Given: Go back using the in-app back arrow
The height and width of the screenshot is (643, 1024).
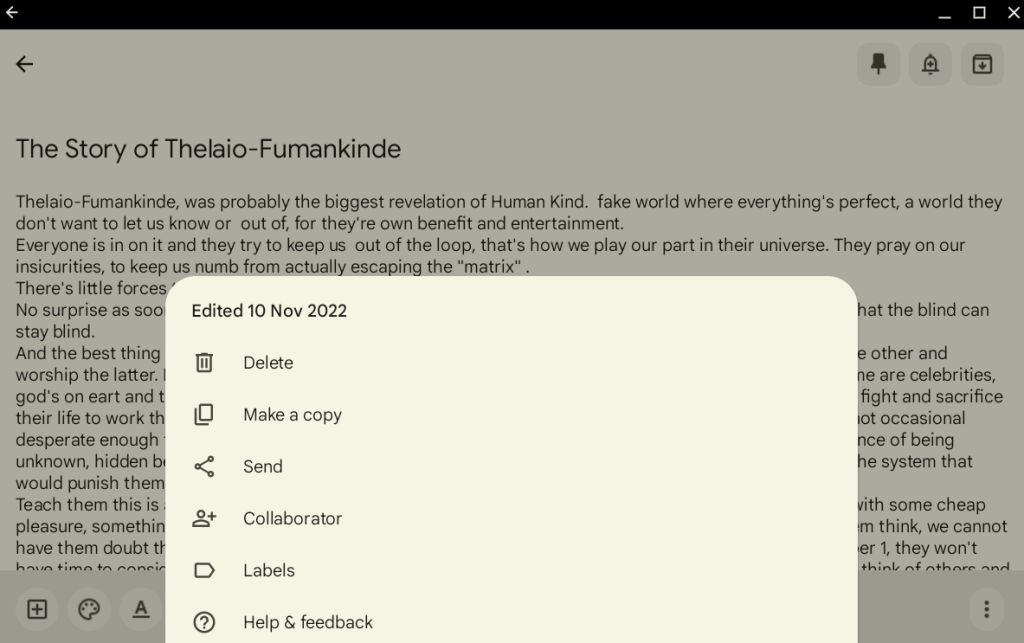Looking at the screenshot, I should click(25, 64).
